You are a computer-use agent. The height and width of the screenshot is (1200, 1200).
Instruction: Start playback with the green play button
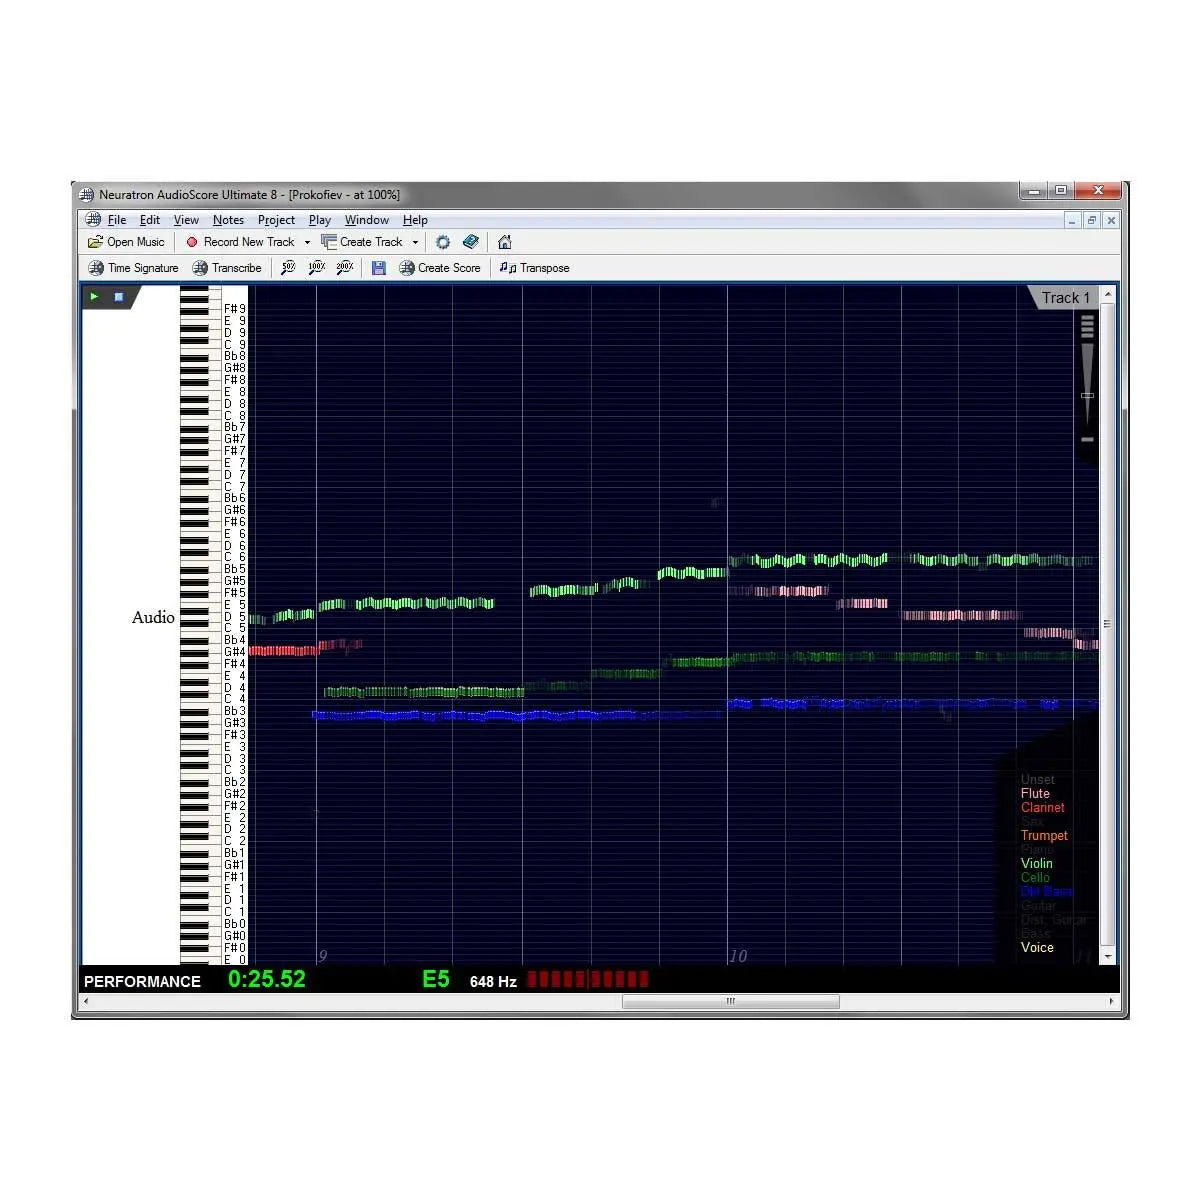[93, 296]
